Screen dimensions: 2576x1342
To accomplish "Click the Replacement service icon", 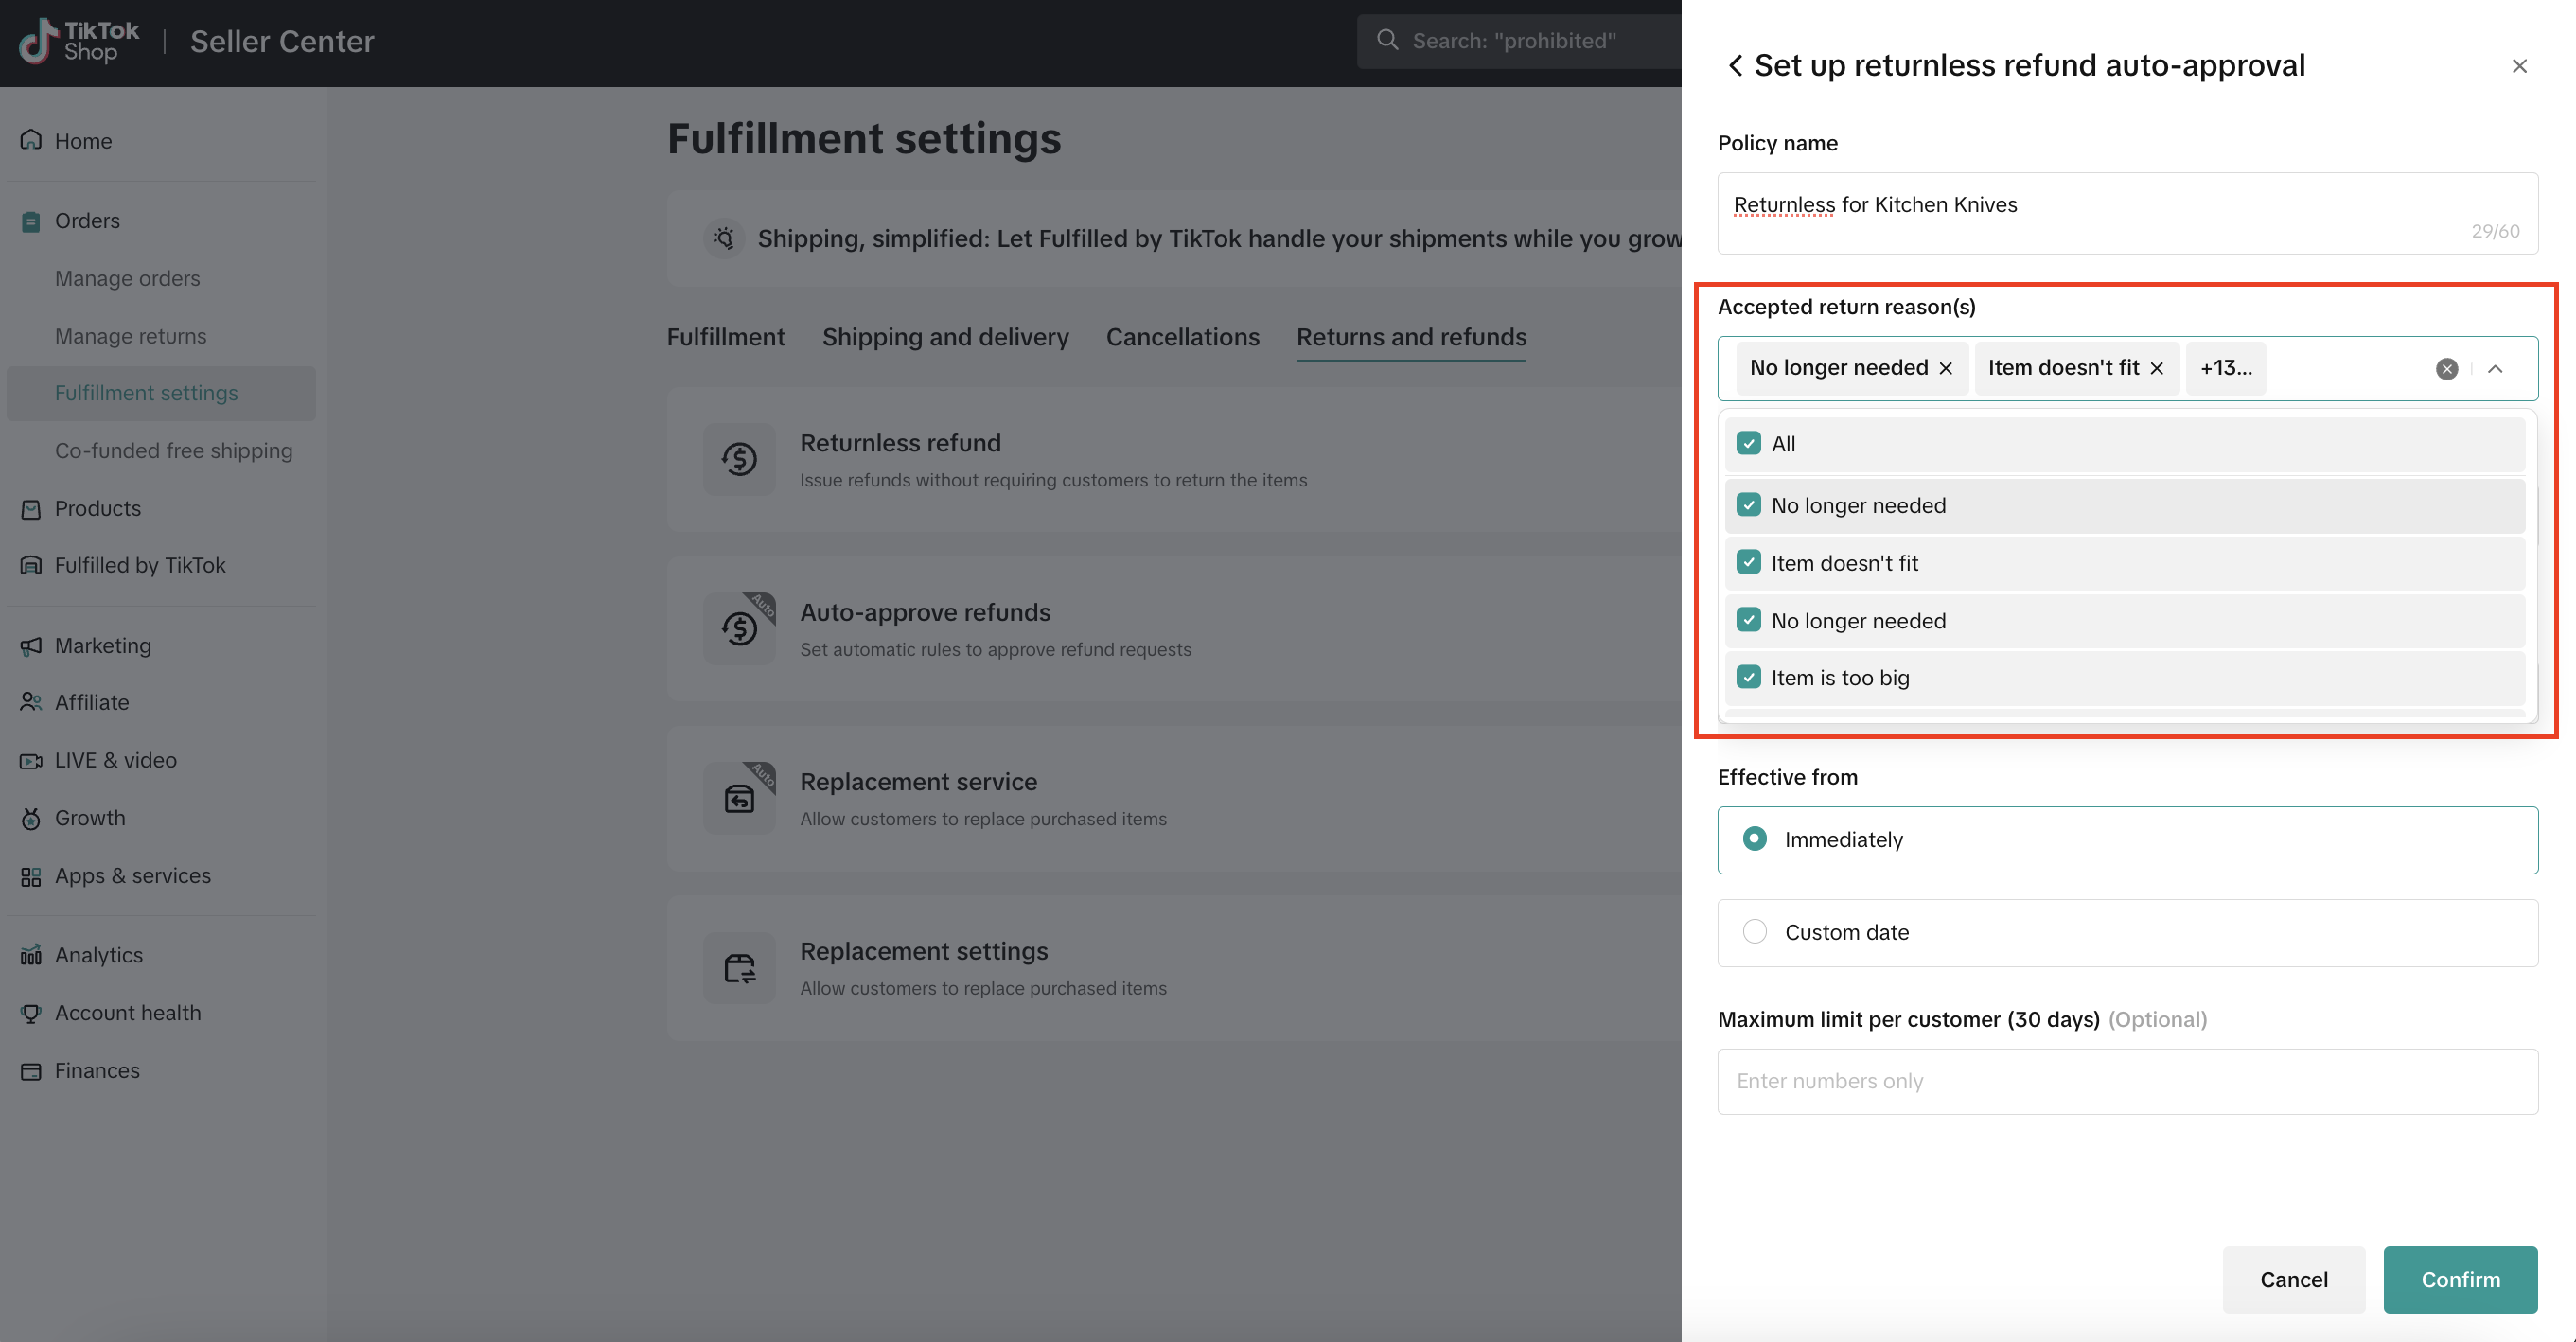I will 739,798.
